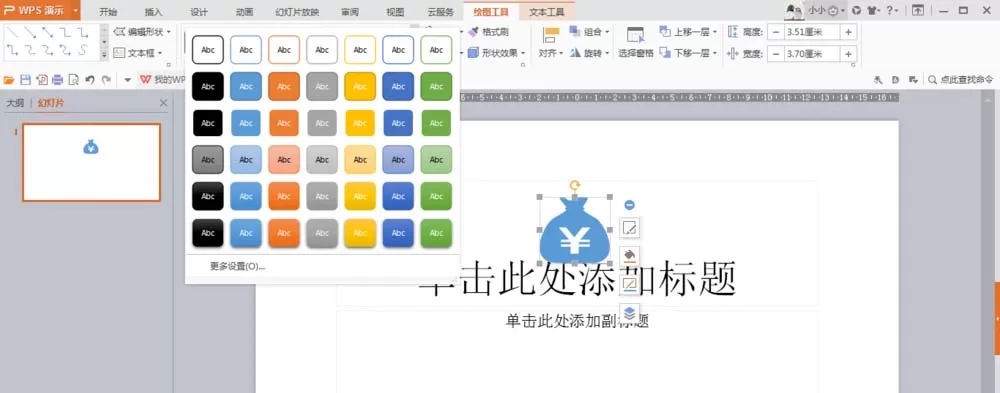Select slide 1 thumbnail in the panel
The height and width of the screenshot is (393, 1000).
pyautogui.click(x=91, y=162)
